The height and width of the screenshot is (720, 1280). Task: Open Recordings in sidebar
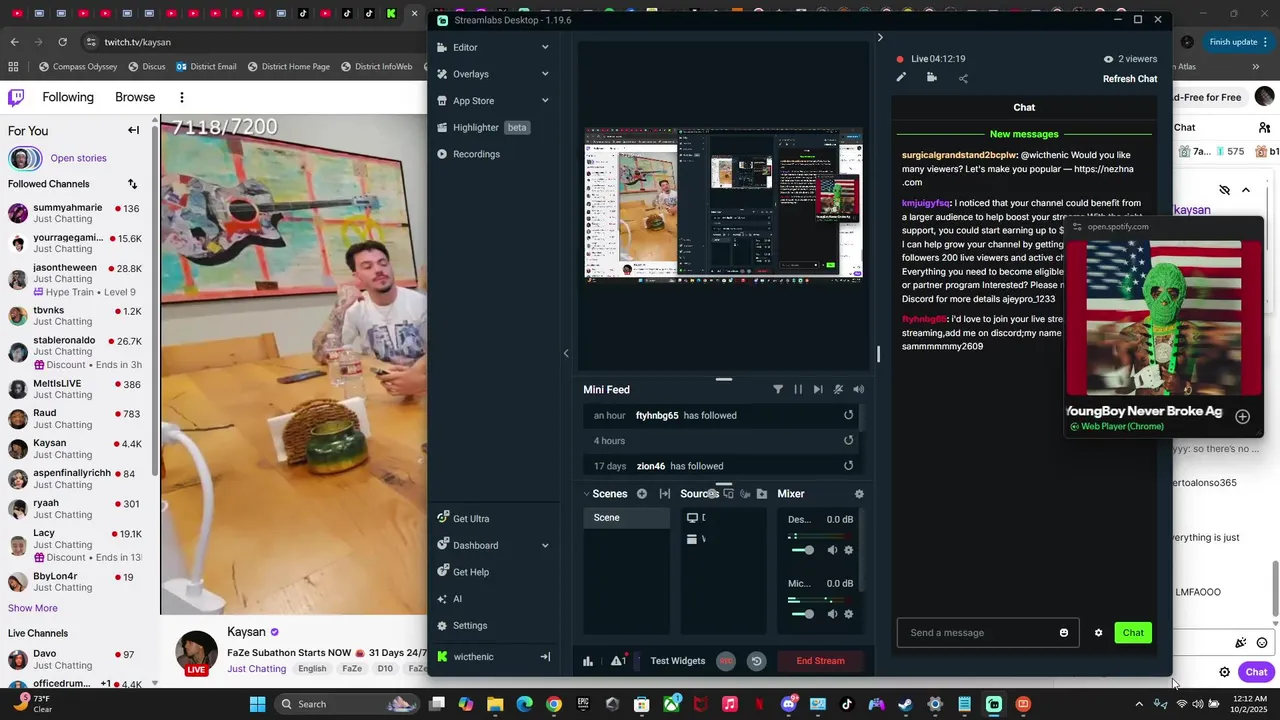tap(468, 154)
